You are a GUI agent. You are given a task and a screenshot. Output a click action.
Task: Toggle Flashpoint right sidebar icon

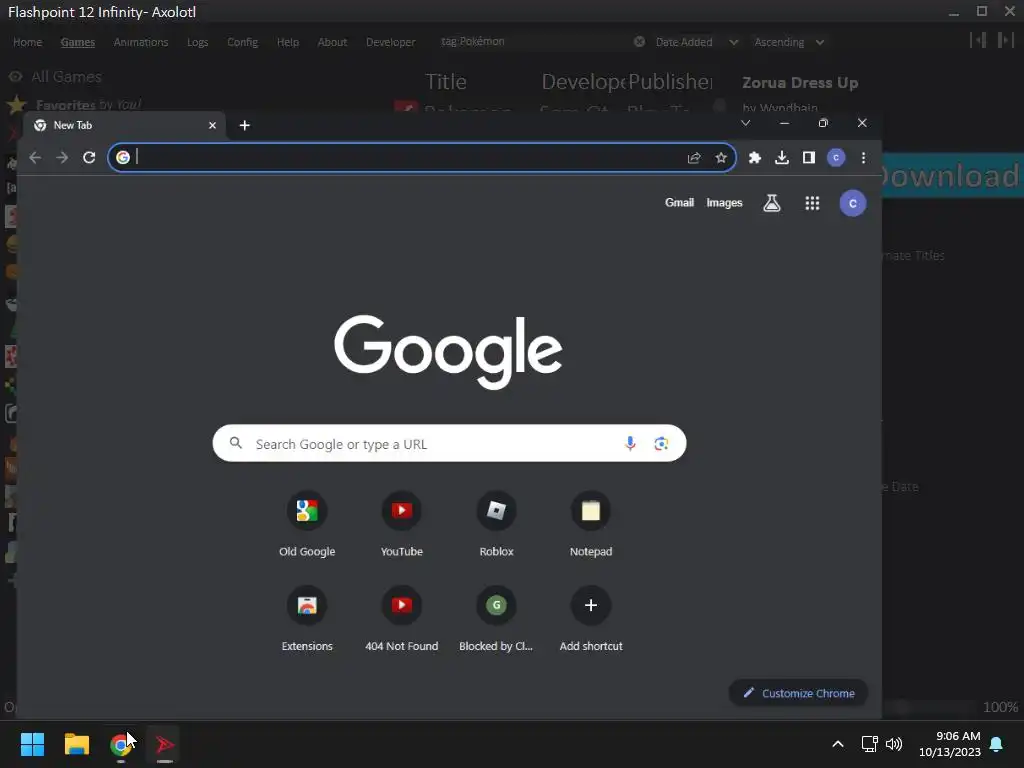pyautogui.click(x=1005, y=40)
